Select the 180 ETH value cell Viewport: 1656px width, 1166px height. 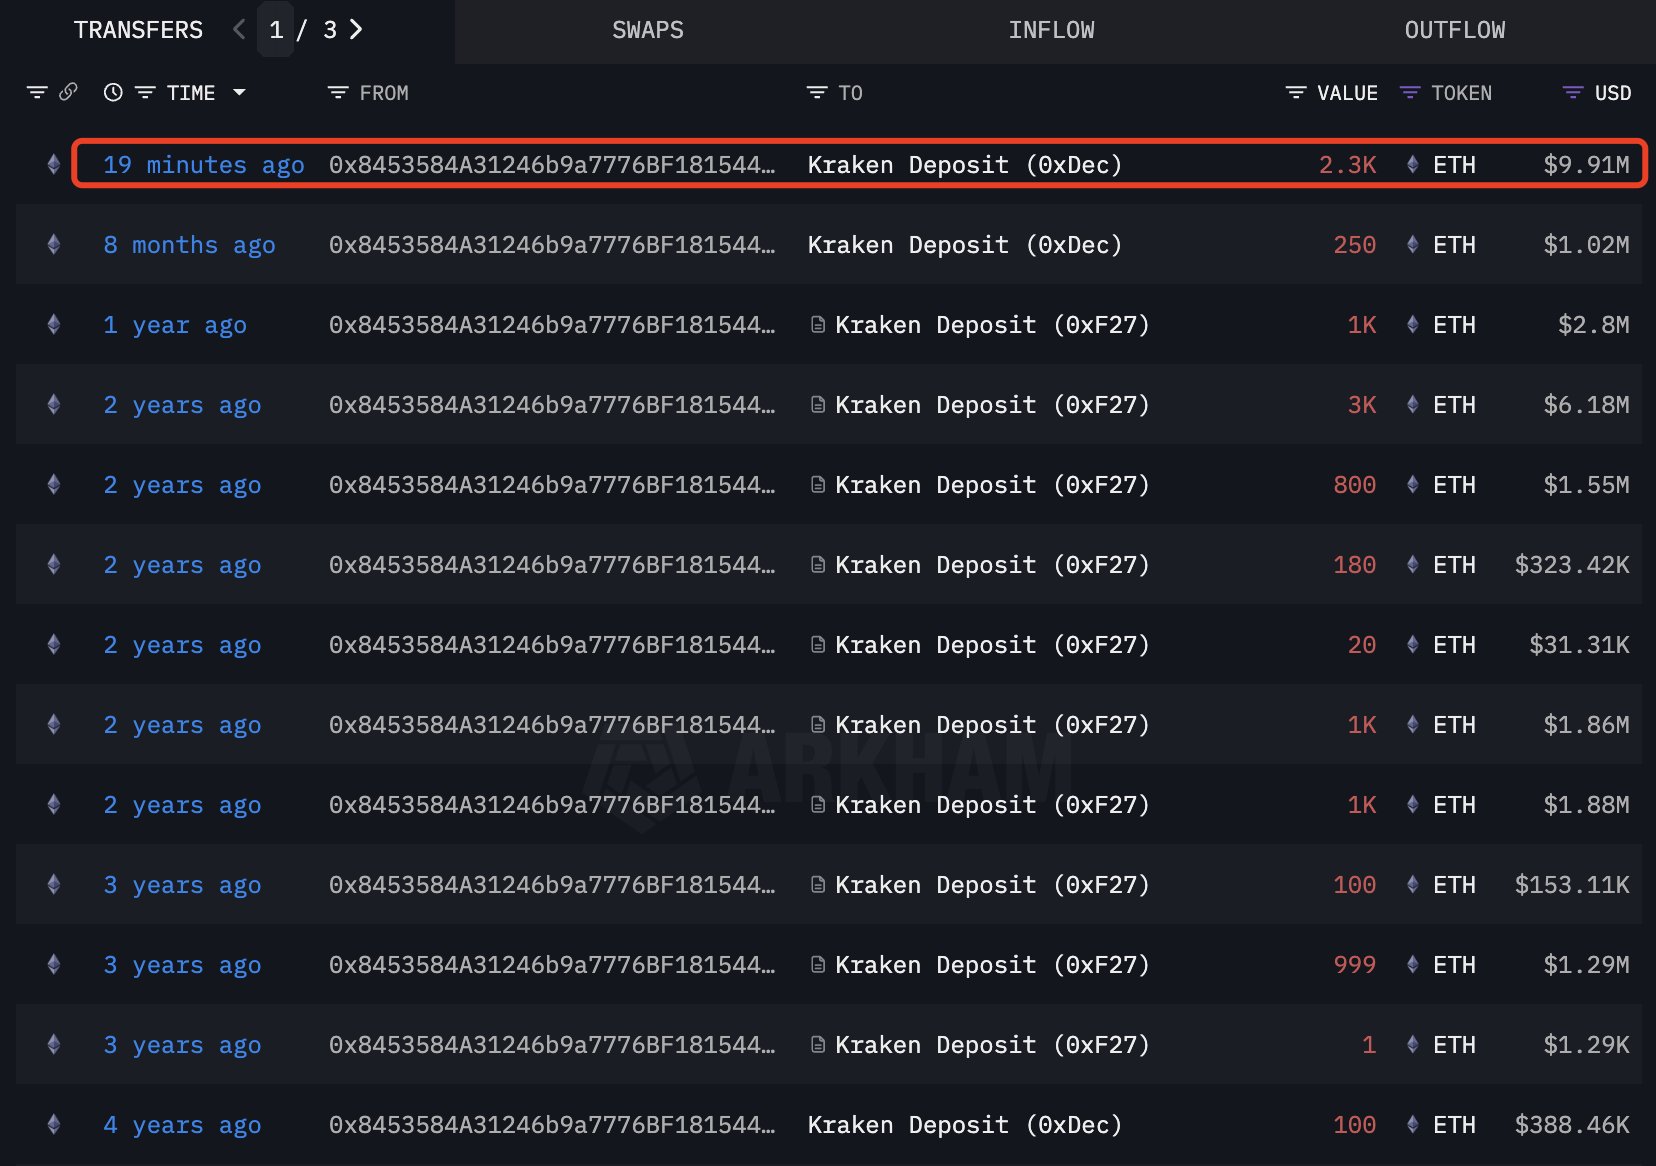[x=1355, y=565]
